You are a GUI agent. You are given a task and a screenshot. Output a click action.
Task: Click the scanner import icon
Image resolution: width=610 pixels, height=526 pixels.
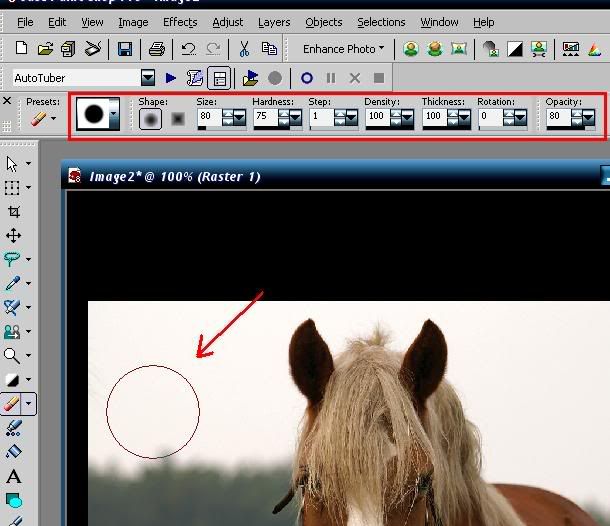(x=93, y=49)
